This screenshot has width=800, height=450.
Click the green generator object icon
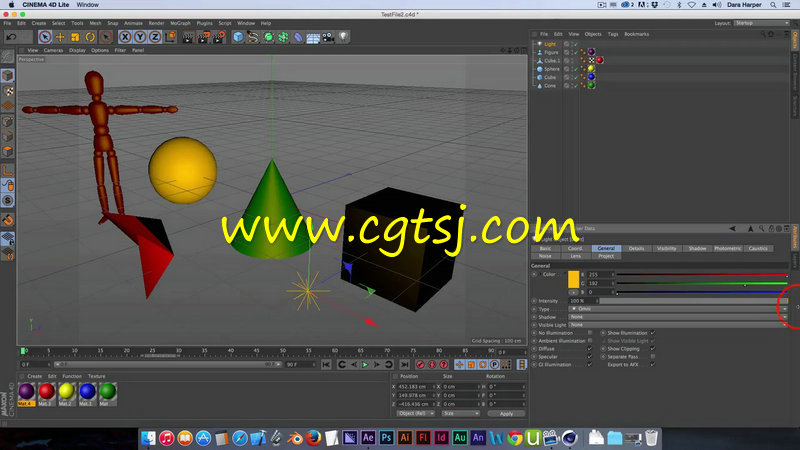pyautogui.click(x=268, y=37)
